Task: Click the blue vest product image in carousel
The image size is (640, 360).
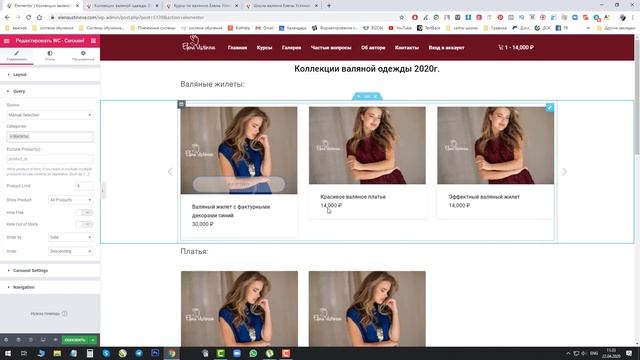Action: point(239,150)
